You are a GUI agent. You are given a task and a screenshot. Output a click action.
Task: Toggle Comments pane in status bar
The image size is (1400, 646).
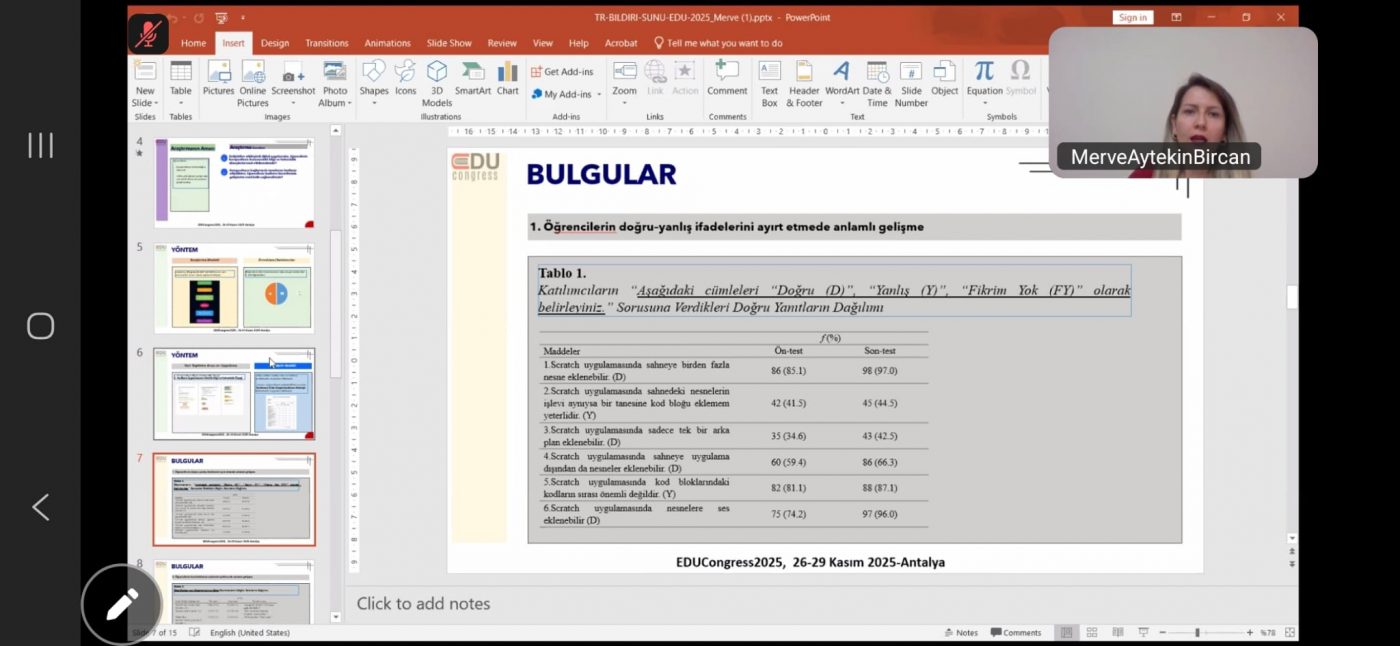(x=1016, y=633)
